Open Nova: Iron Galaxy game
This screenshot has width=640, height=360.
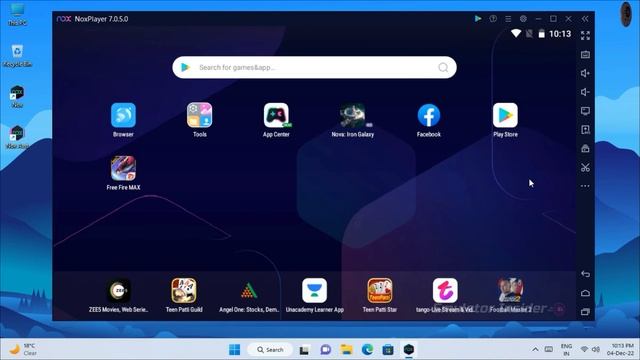point(353,116)
